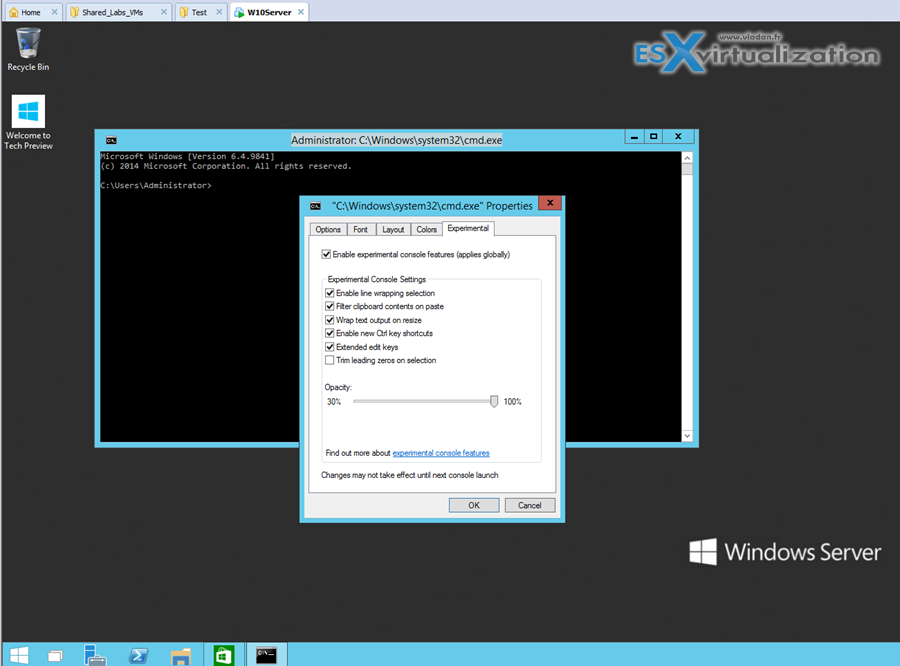Click Cancel in the Properties dialog
This screenshot has height=666, width=900.
point(529,505)
